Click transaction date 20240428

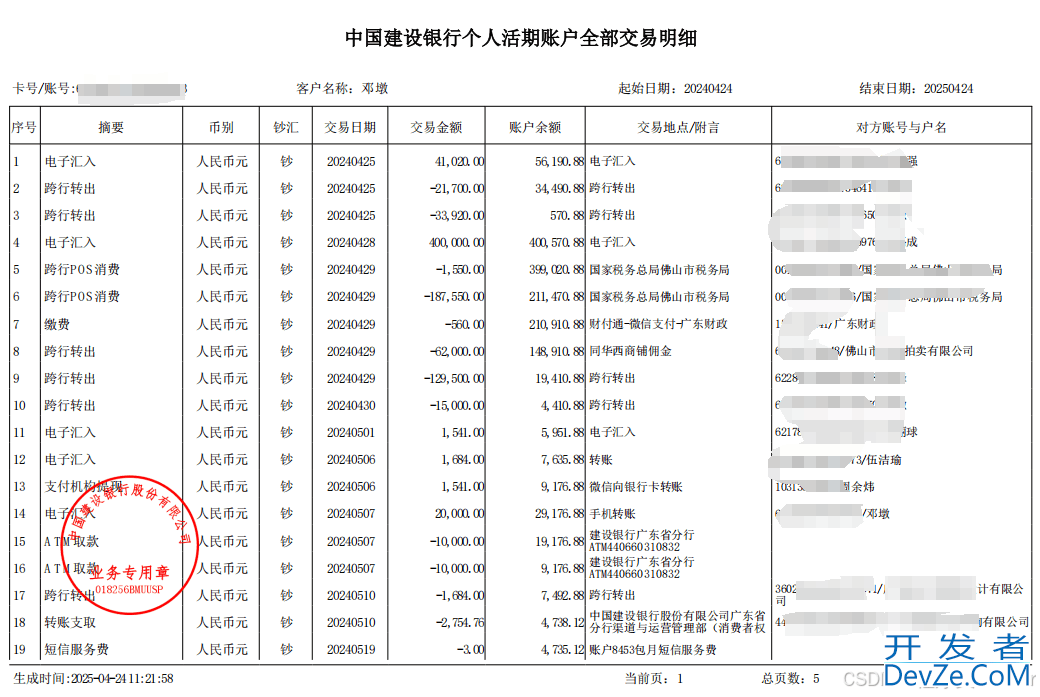351,243
